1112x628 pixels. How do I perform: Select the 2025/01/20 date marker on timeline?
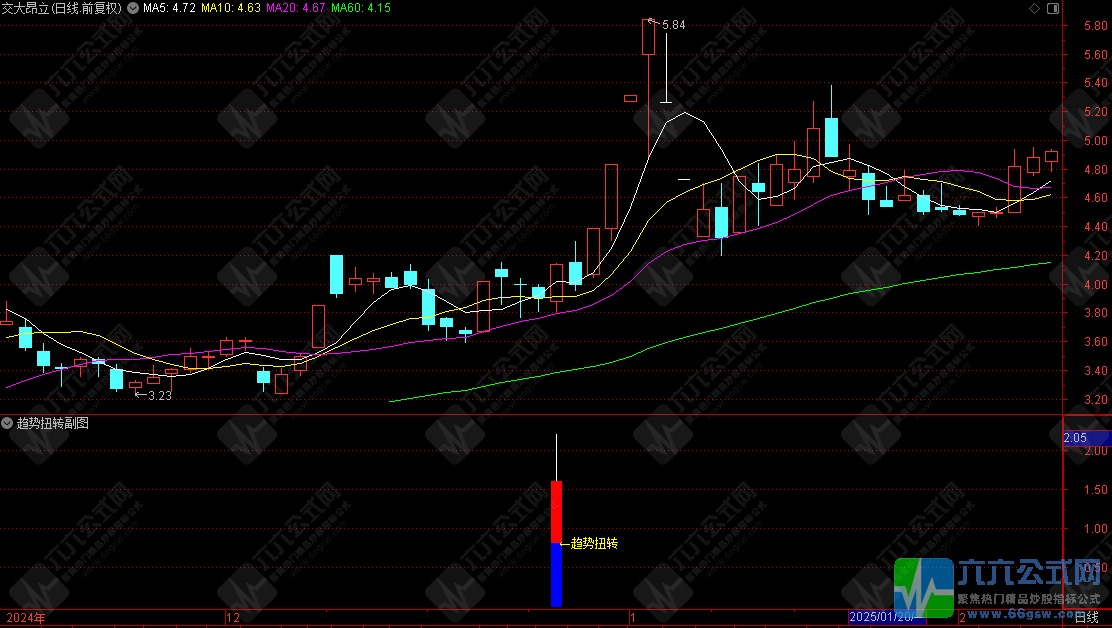tap(883, 618)
